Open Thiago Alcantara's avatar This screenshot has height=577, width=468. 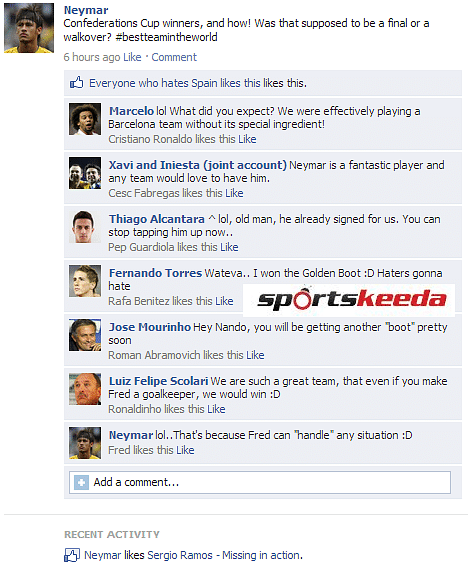tap(85, 227)
